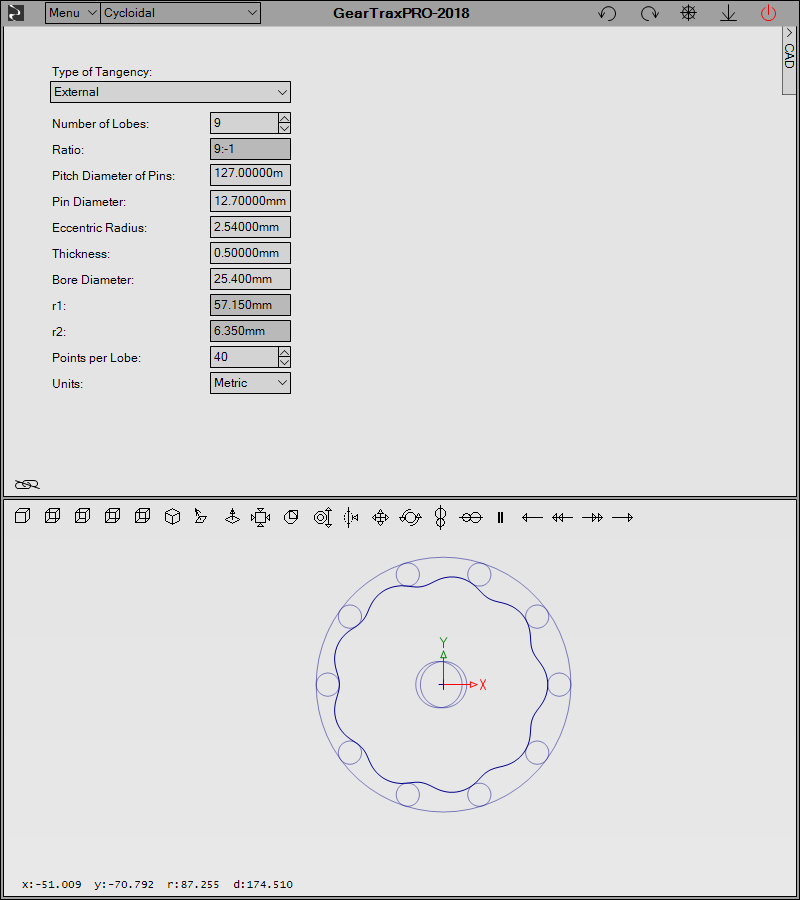Image resolution: width=800 pixels, height=900 pixels.
Task: Click the red power icon
Action: [768, 13]
